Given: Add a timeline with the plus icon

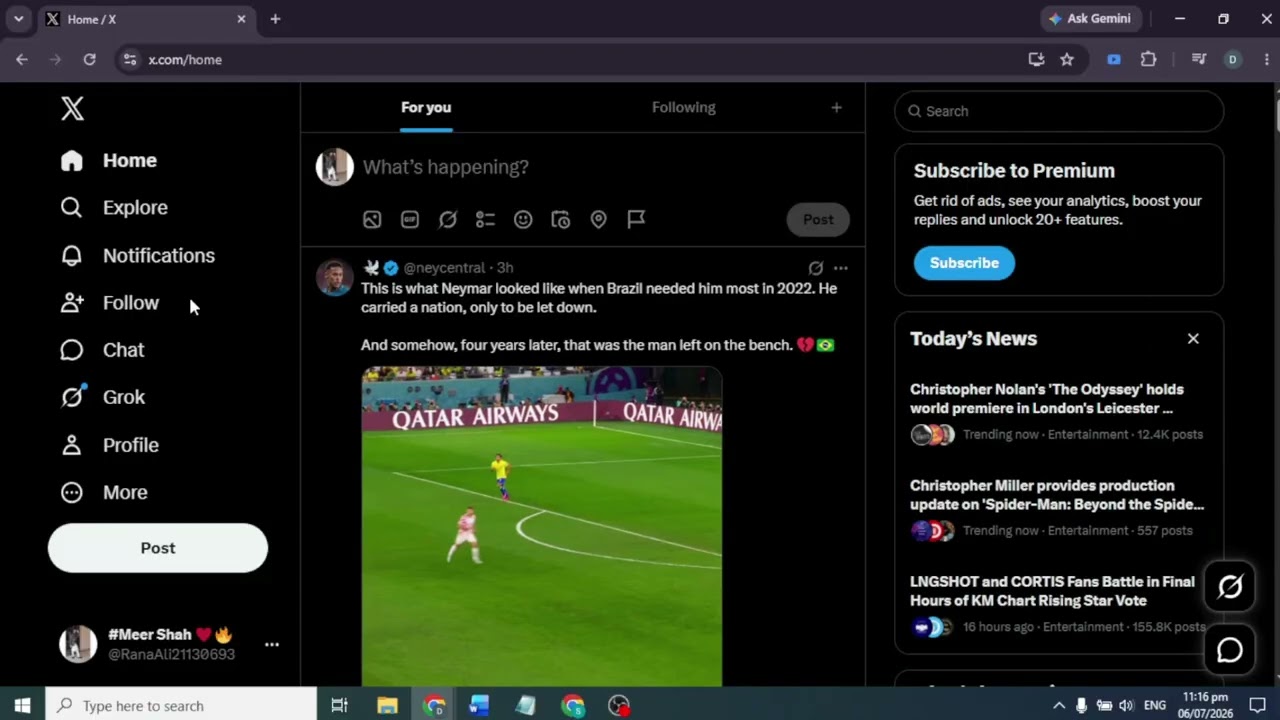Looking at the screenshot, I should 836,108.
